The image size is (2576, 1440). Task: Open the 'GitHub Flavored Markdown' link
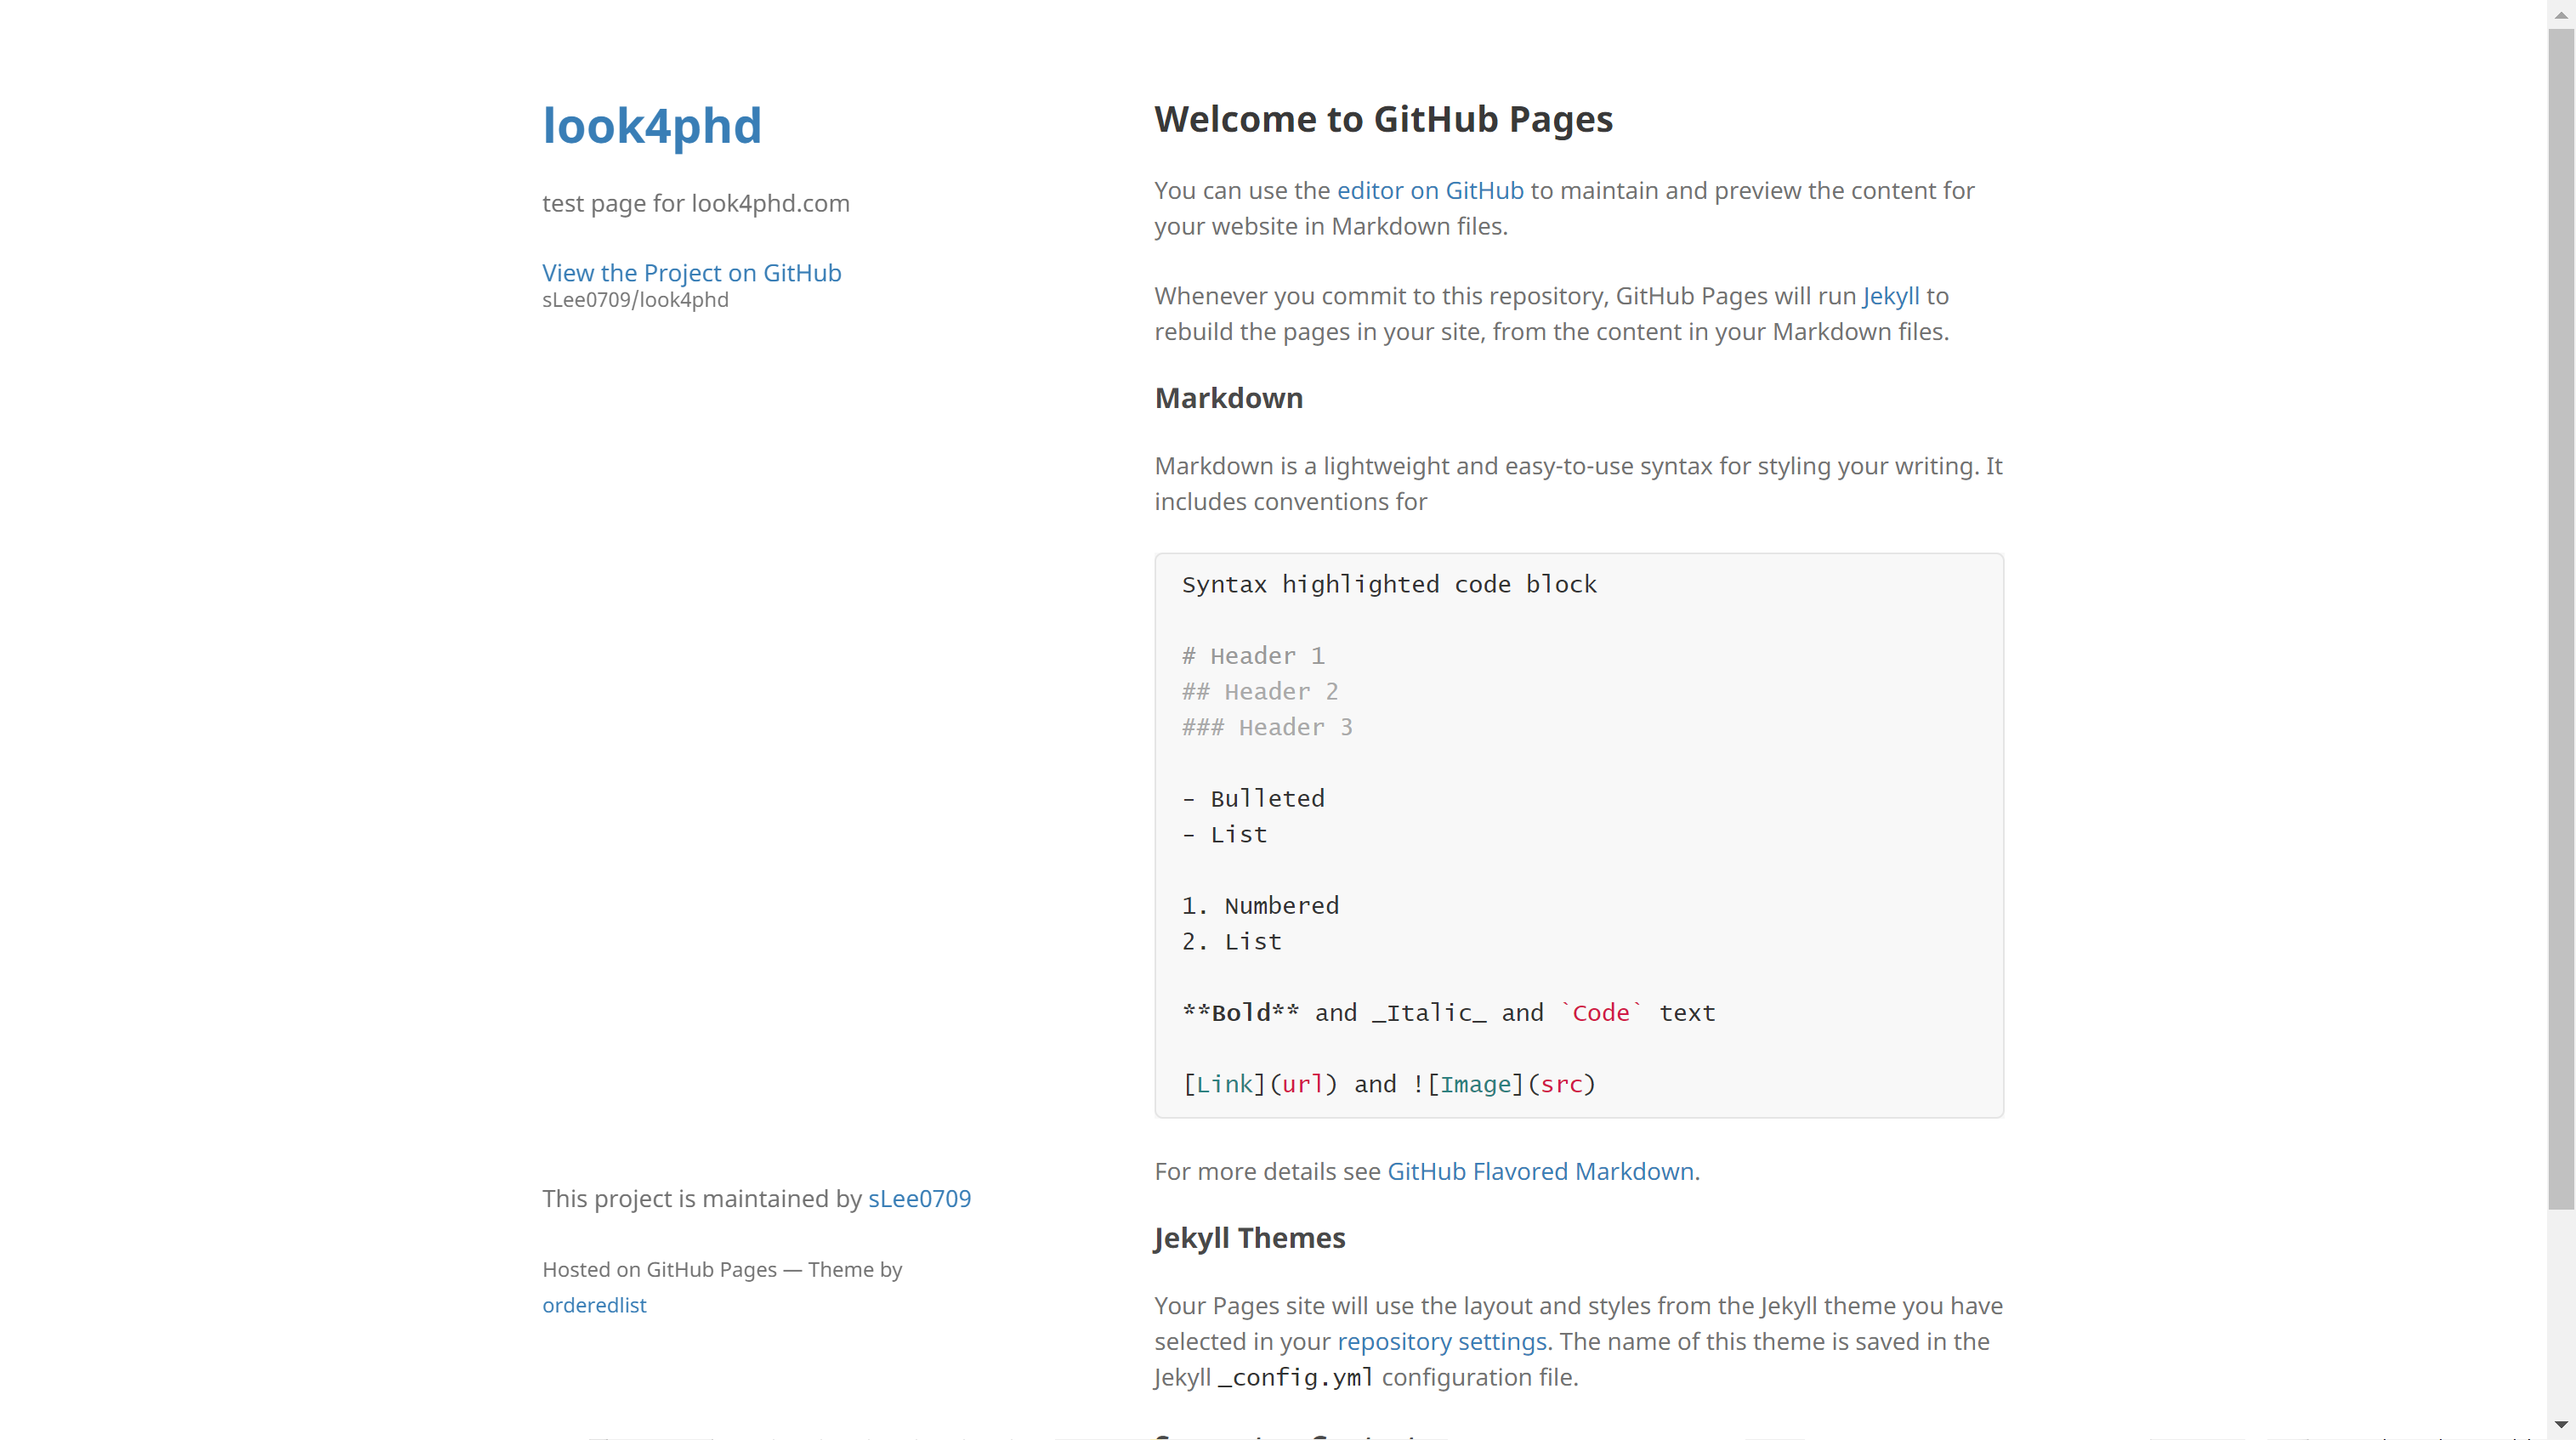[1540, 1171]
